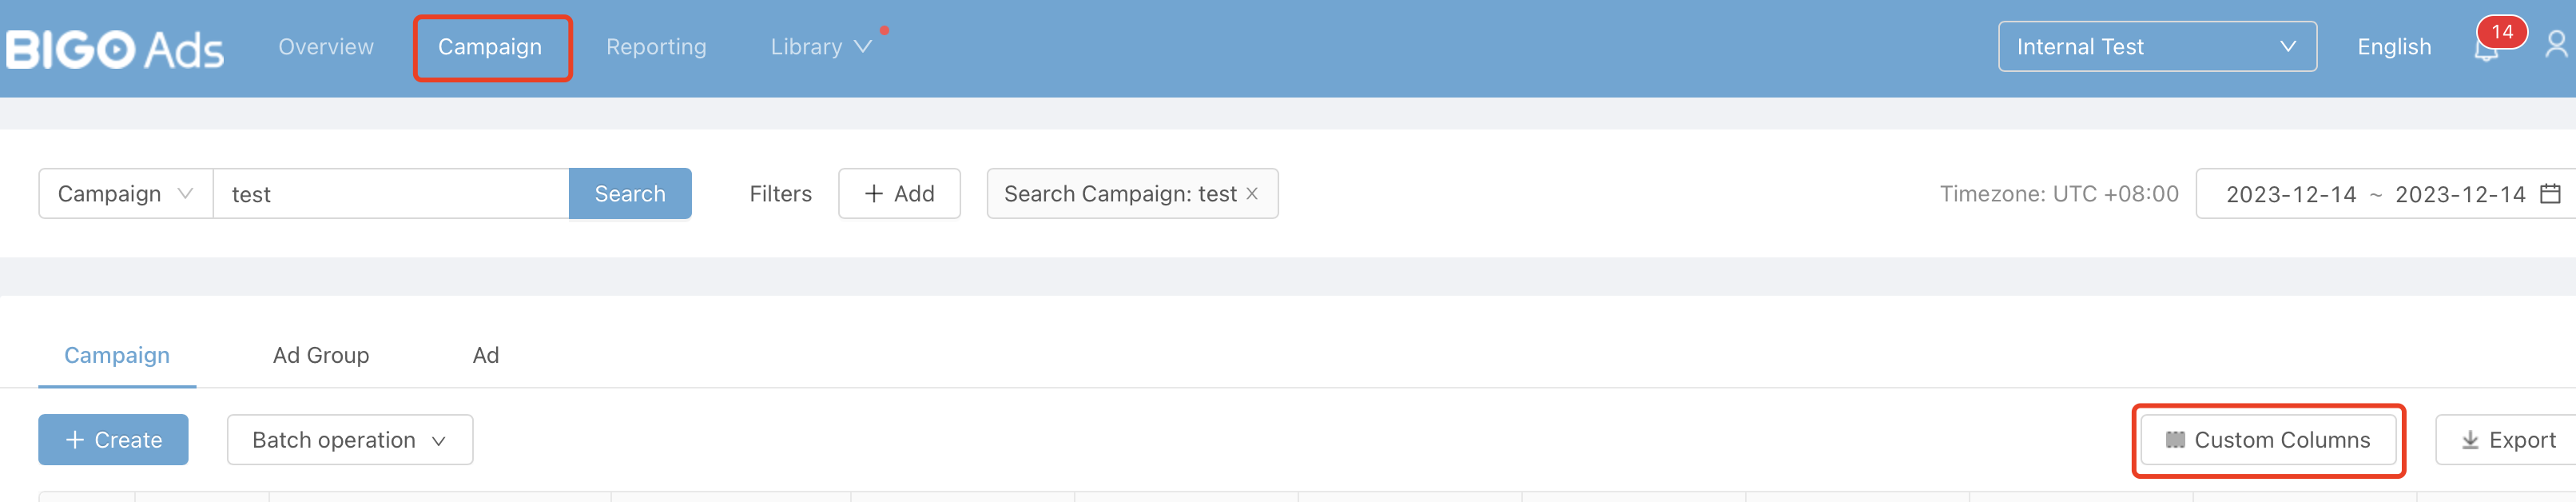
Task: Open the Library menu
Action: tap(820, 47)
